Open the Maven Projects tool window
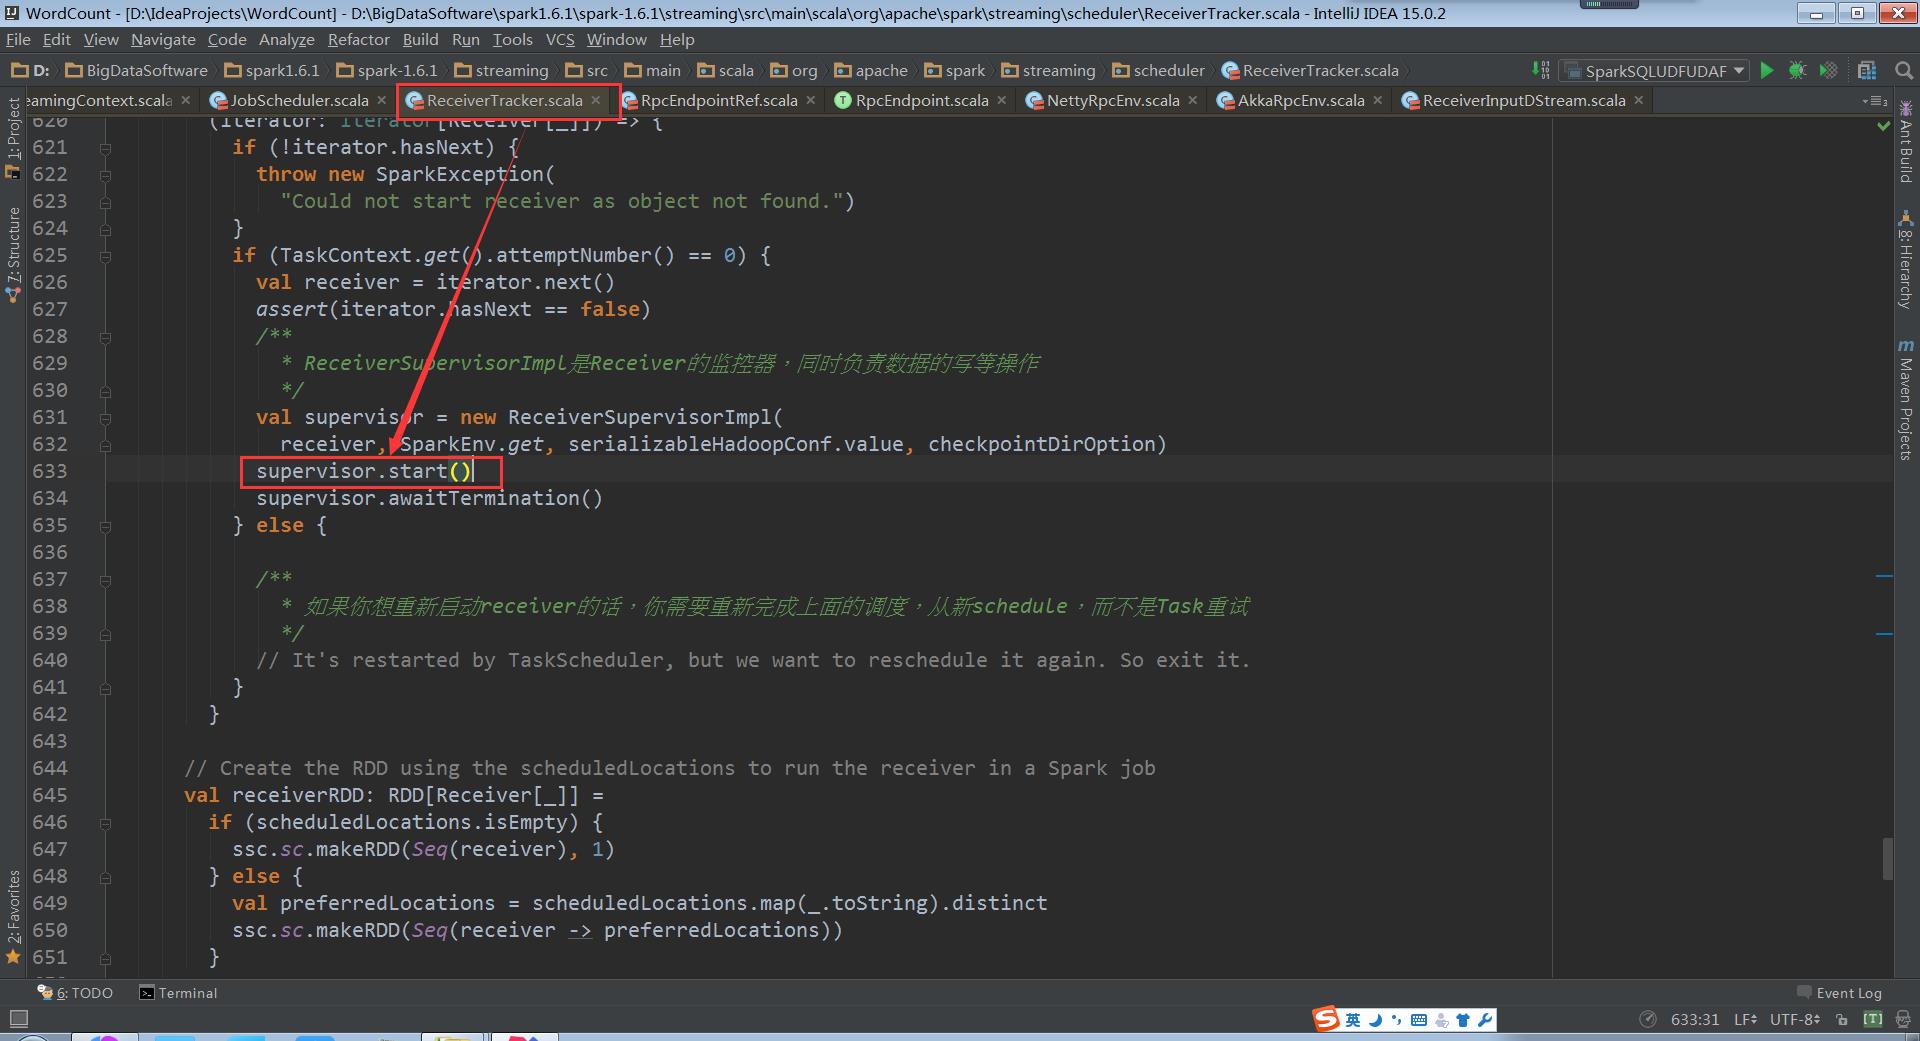Screen dimensions: 1920x1041 pyautogui.click(x=1906, y=400)
